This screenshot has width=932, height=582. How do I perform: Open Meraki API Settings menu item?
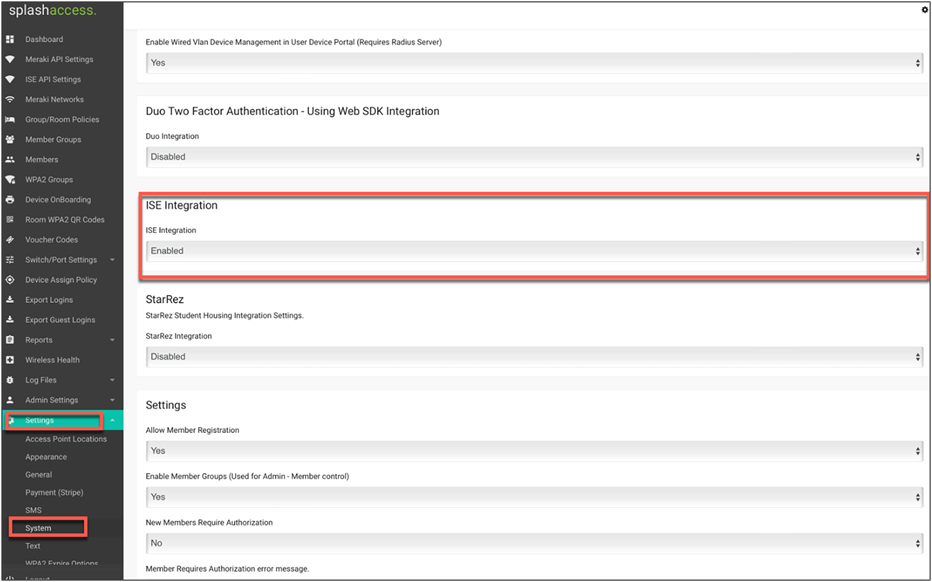coord(59,59)
